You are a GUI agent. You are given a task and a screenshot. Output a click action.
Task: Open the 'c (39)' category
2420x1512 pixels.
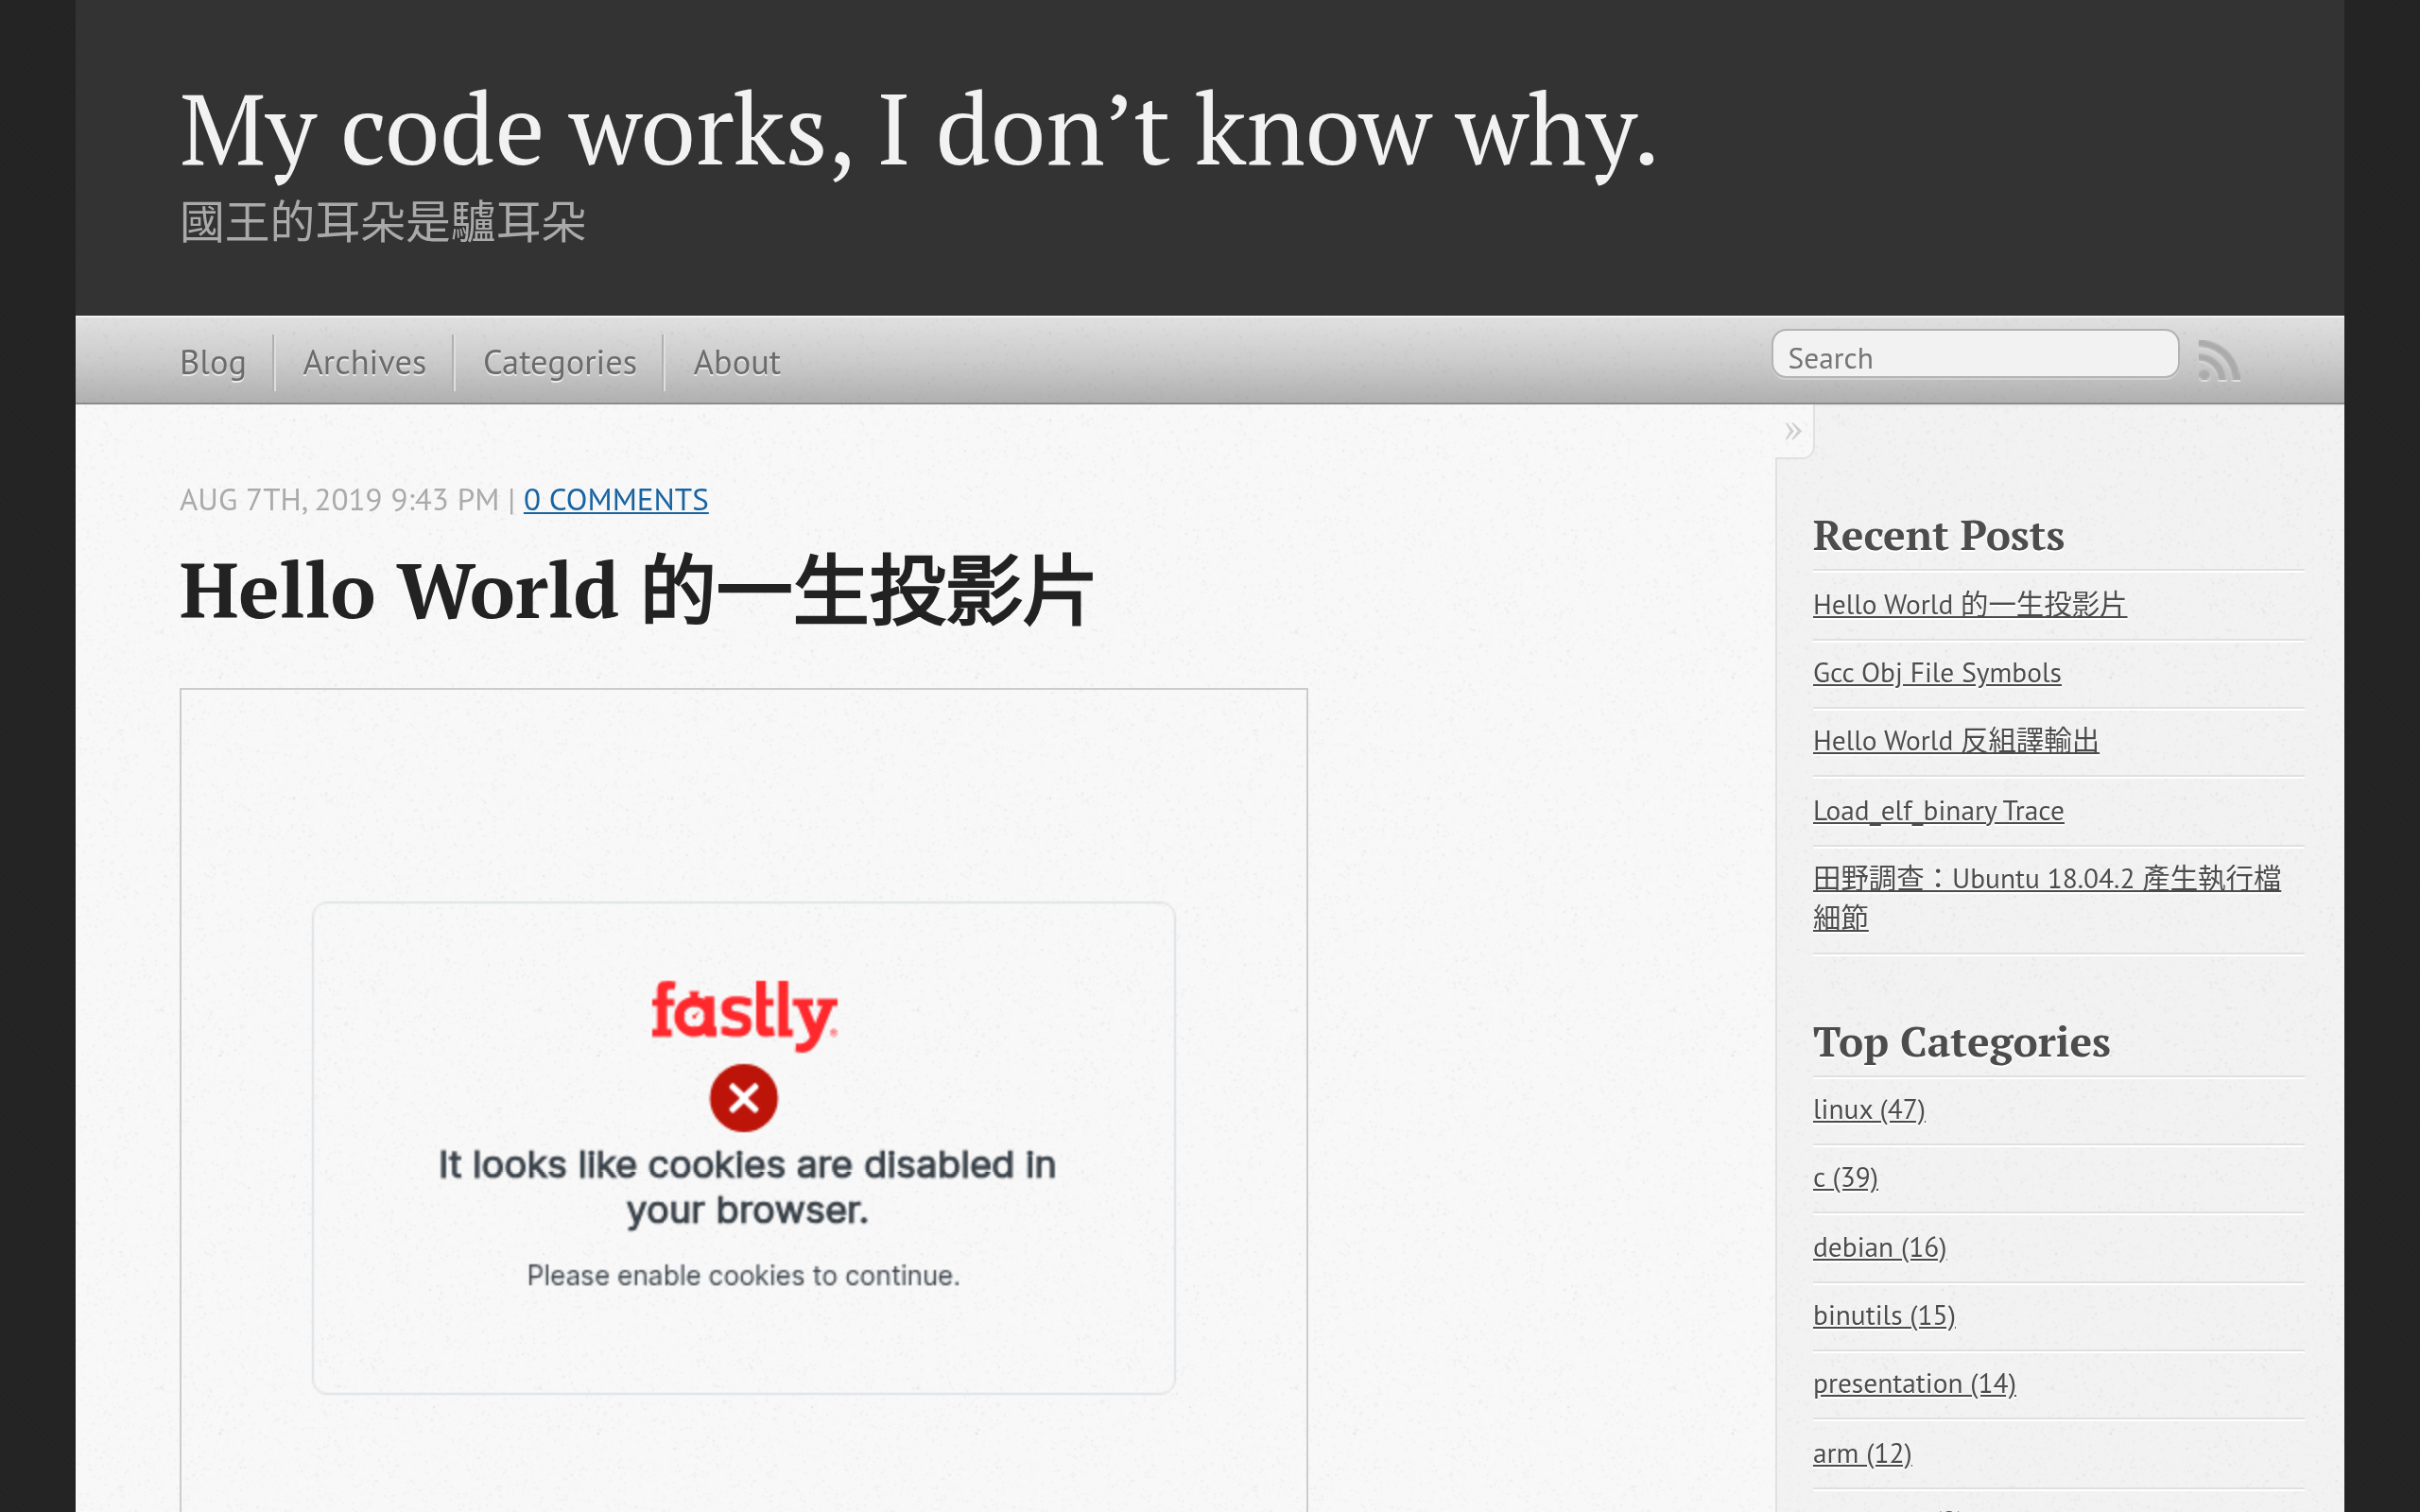click(x=1845, y=1177)
